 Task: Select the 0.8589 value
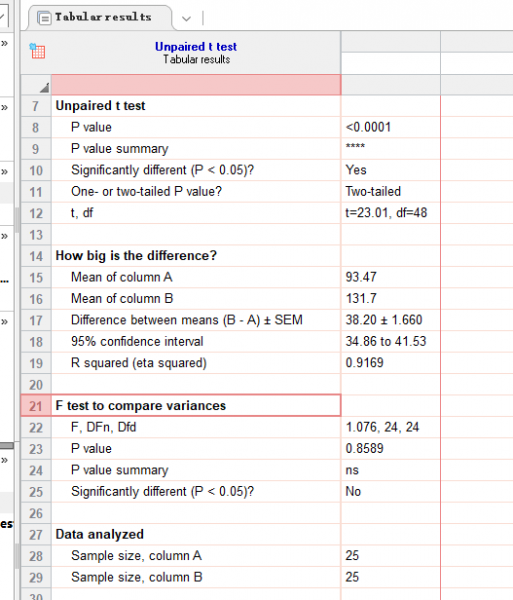pyautogui.click(x=365, y=448)
